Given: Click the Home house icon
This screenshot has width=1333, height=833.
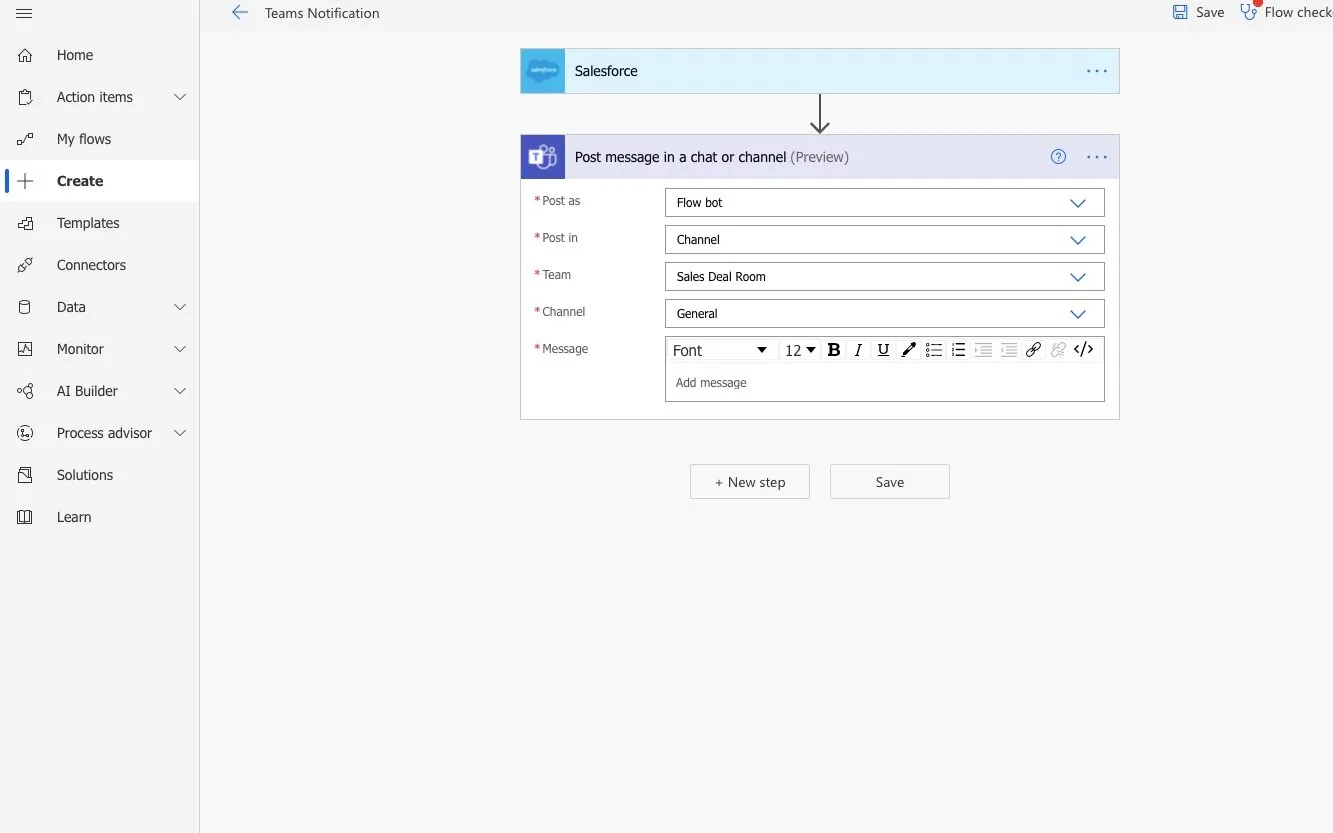Looking at the screenshot, I should [25, 55].
